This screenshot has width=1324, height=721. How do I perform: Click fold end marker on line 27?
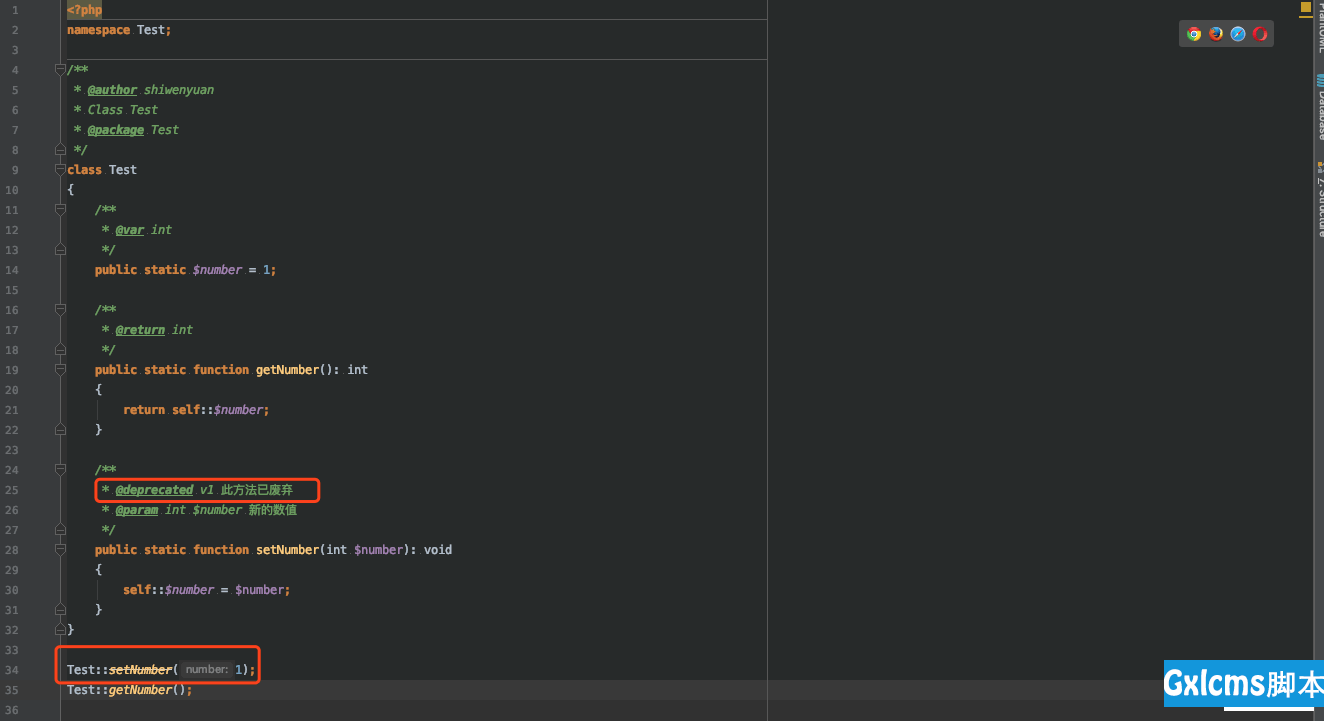point(60,530)
